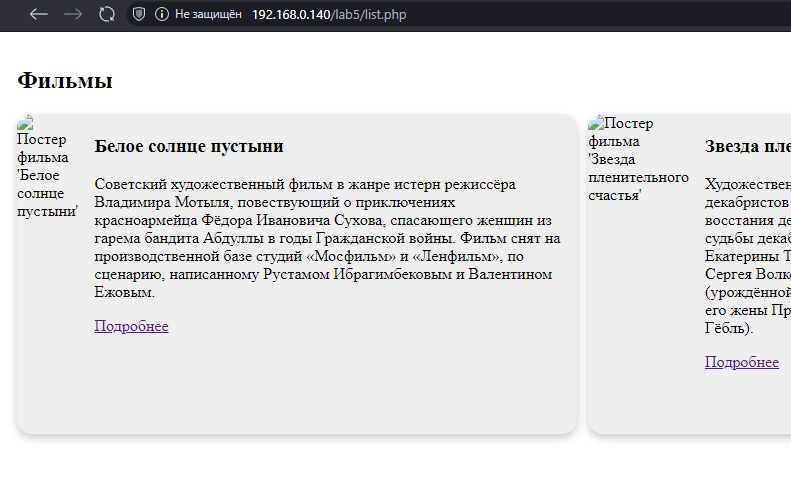791x477 pixels.
Task: Click the 'Не защищён' security label
Action: coord(208,15)
